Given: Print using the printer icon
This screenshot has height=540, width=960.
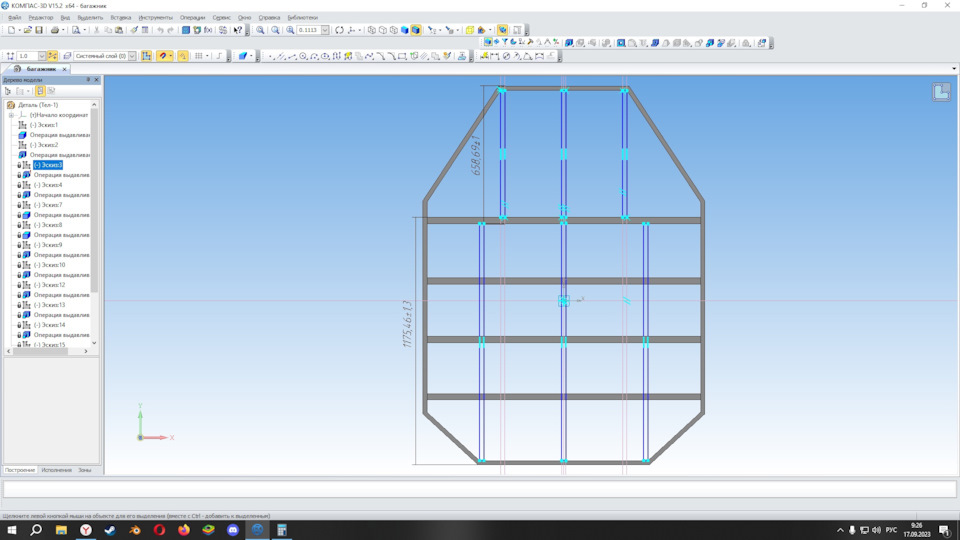Looking at the screenshot, I should [54, 30].
